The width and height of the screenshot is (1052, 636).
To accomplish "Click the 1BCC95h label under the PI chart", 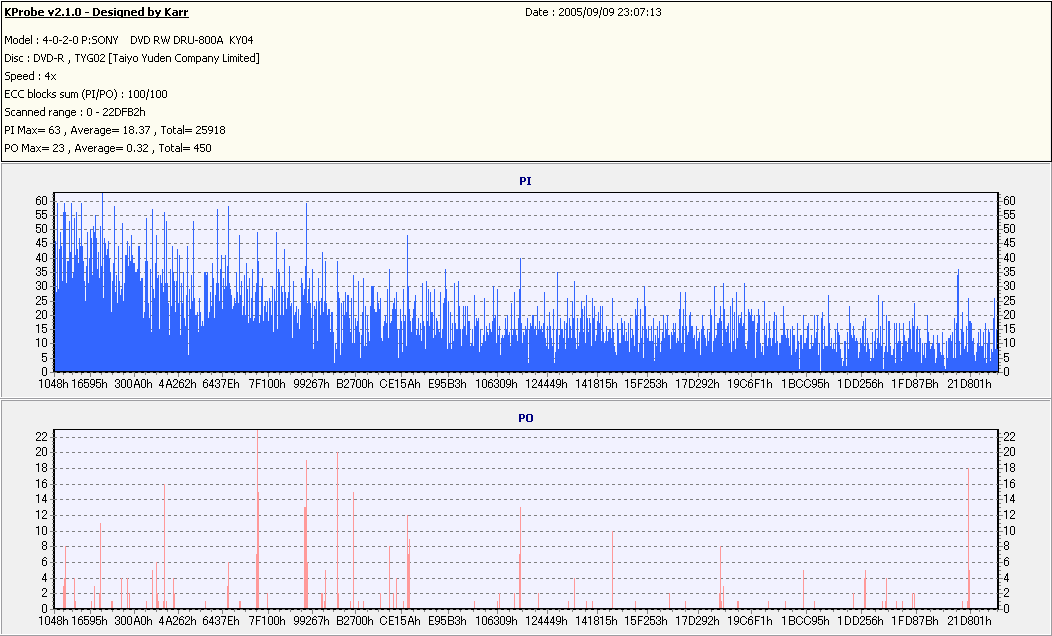I will [804, 384].
